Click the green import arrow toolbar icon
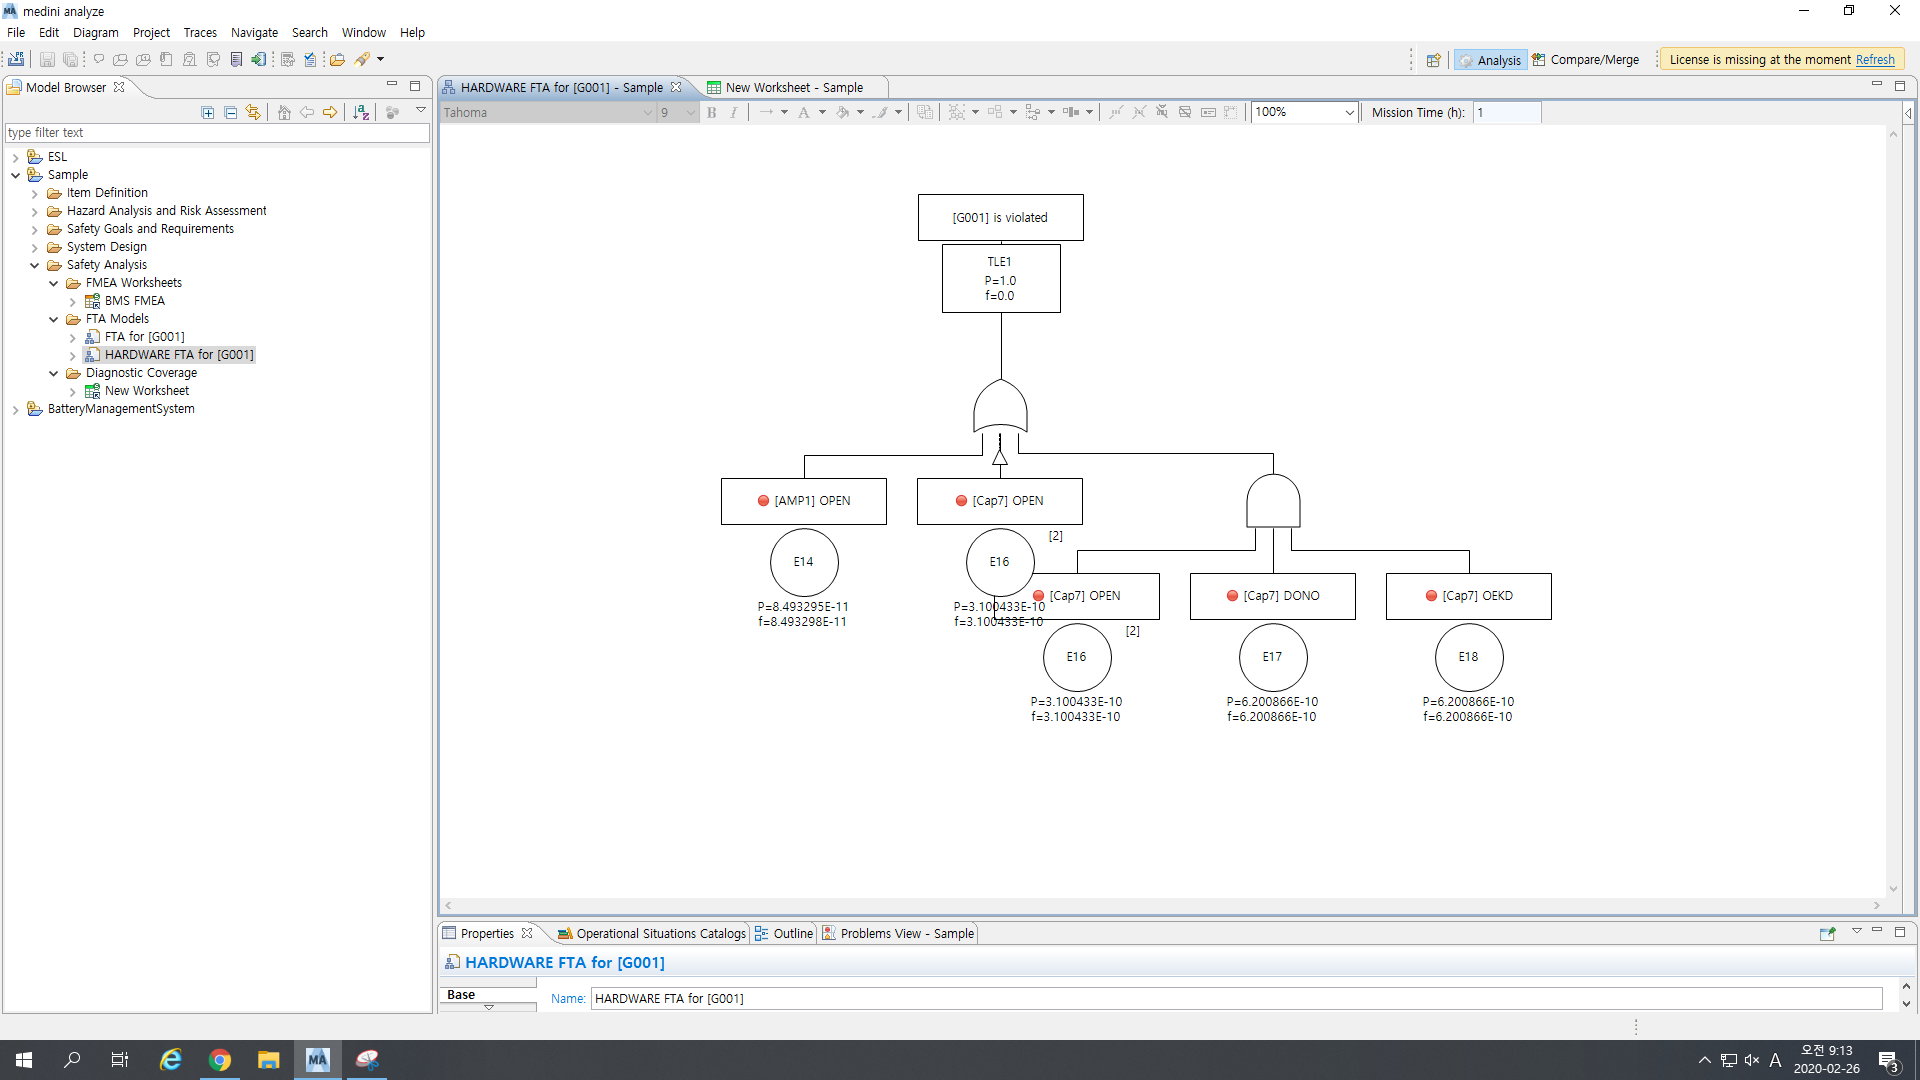1920x1080 pixels. click(x=259, y=60)
